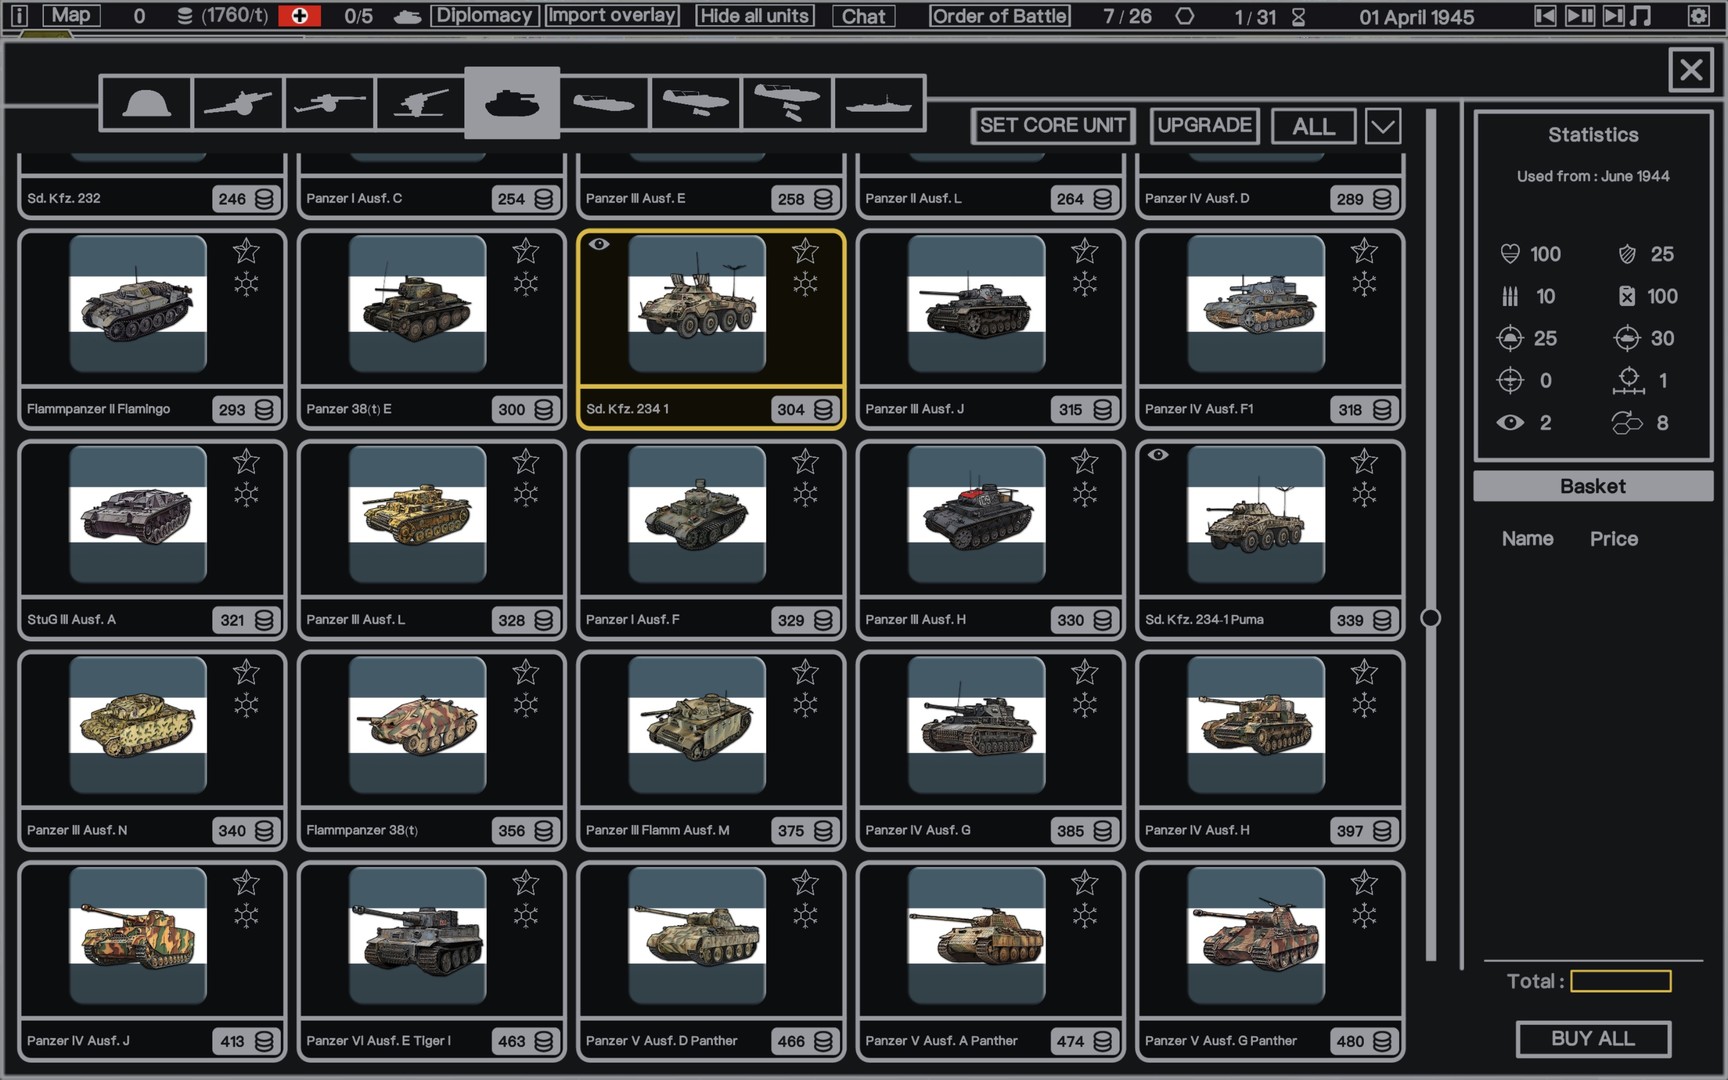Viewport: 1728px width, 1080px height.
Task: Switch to the ship units category tab
Action: click(x=879, y=103)
